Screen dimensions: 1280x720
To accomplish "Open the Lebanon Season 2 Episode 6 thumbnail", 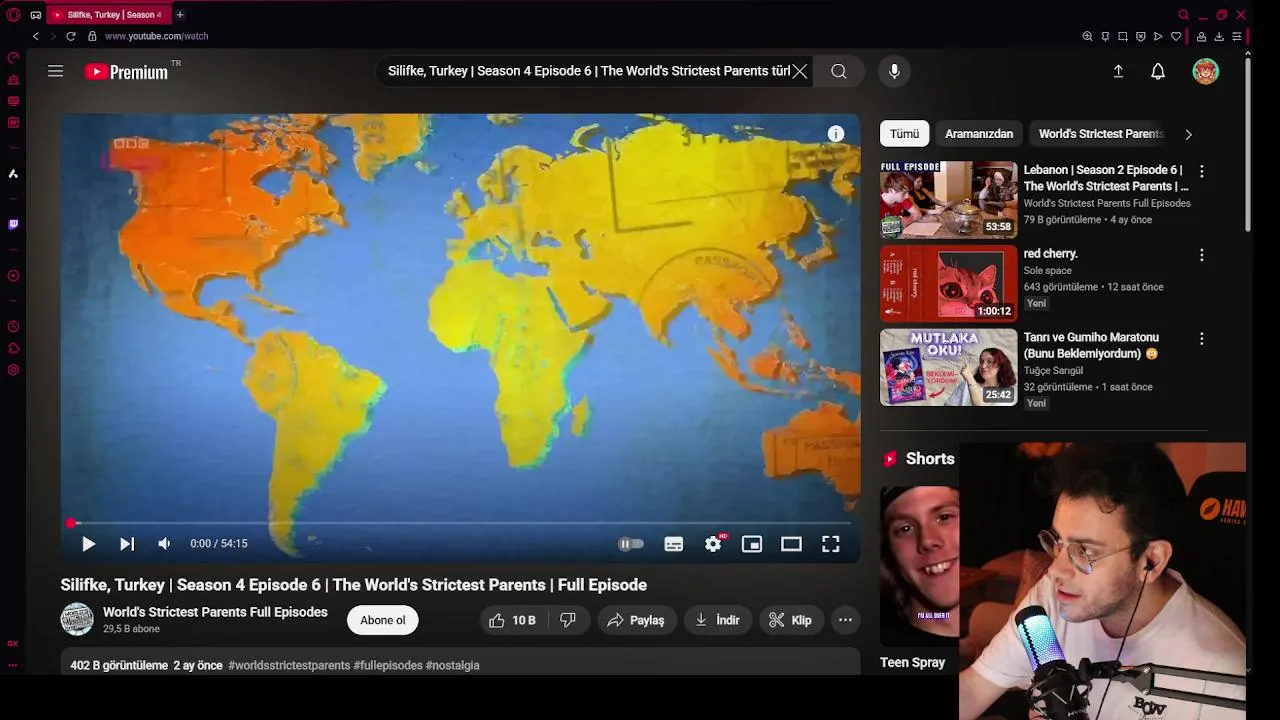I will pos(948,200).
